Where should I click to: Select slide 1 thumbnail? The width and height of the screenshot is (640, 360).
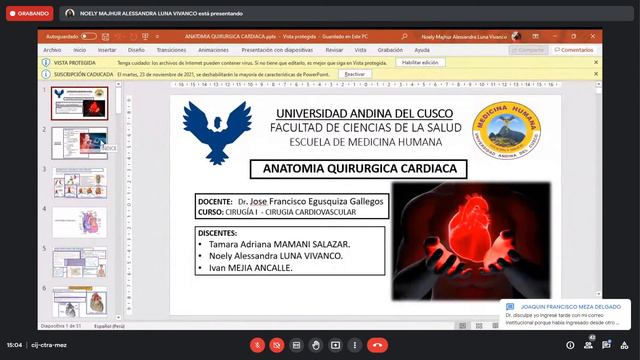pyautogui.click(x=80, y=103)
